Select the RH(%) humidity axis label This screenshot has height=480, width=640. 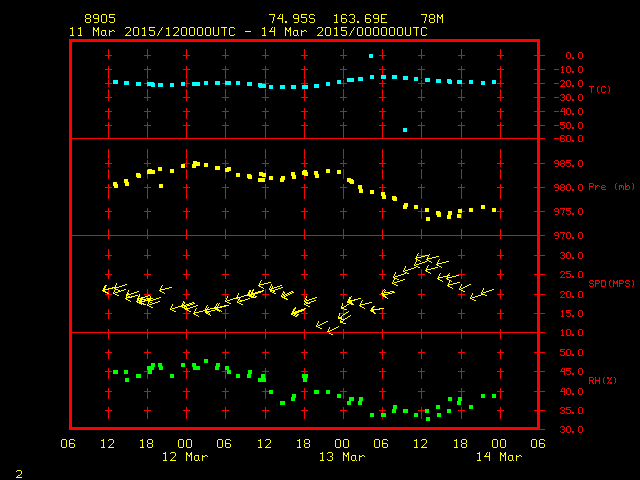pyautogui.click(x=601, y=381)
